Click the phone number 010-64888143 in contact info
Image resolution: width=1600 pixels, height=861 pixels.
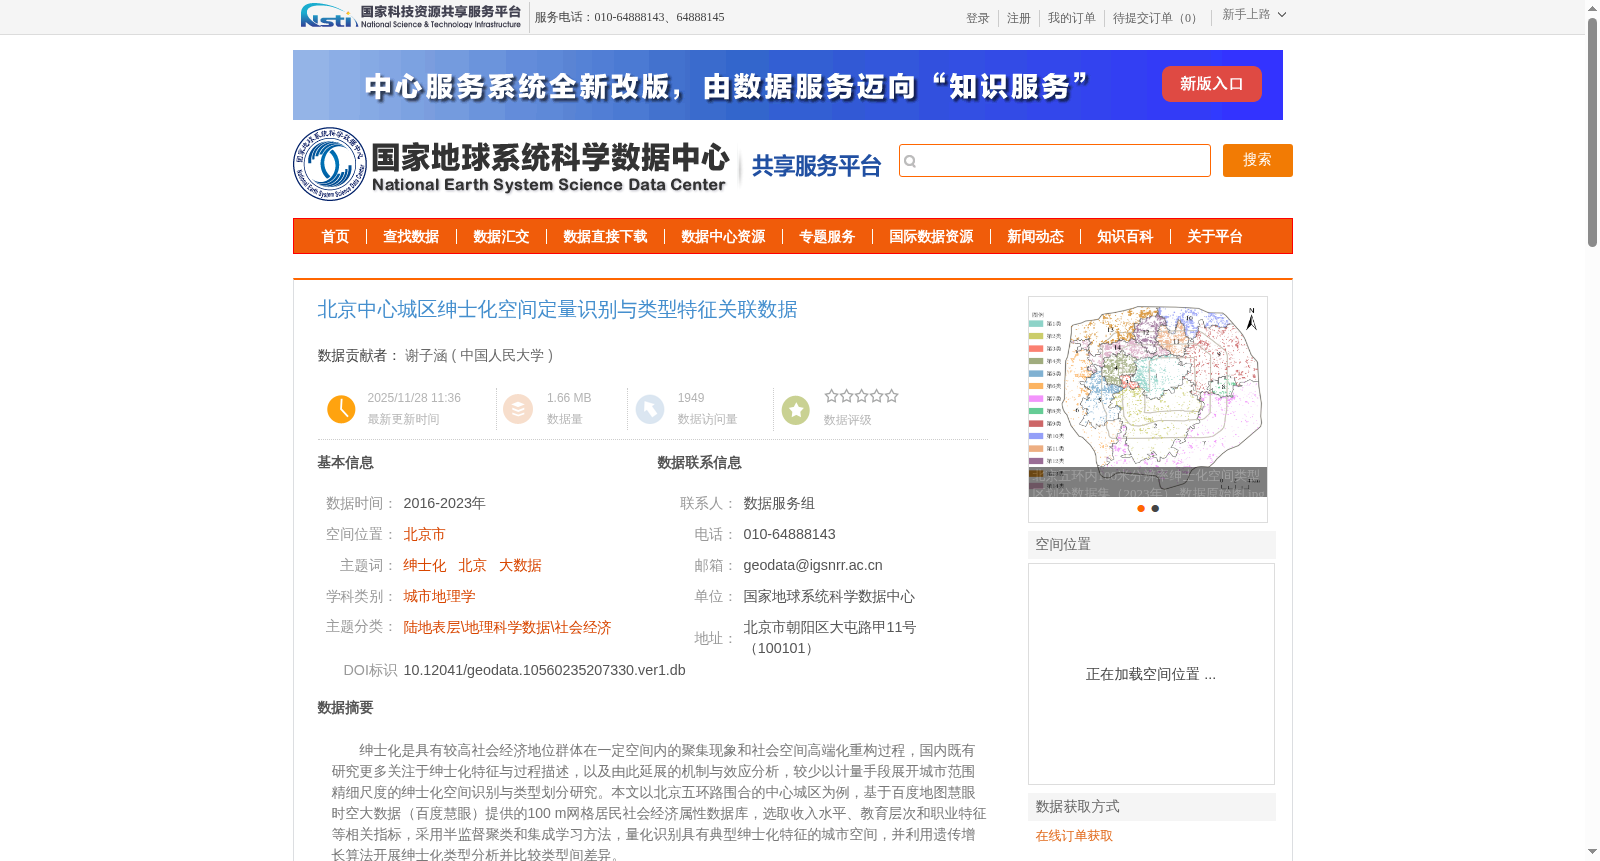coord(789,534)
